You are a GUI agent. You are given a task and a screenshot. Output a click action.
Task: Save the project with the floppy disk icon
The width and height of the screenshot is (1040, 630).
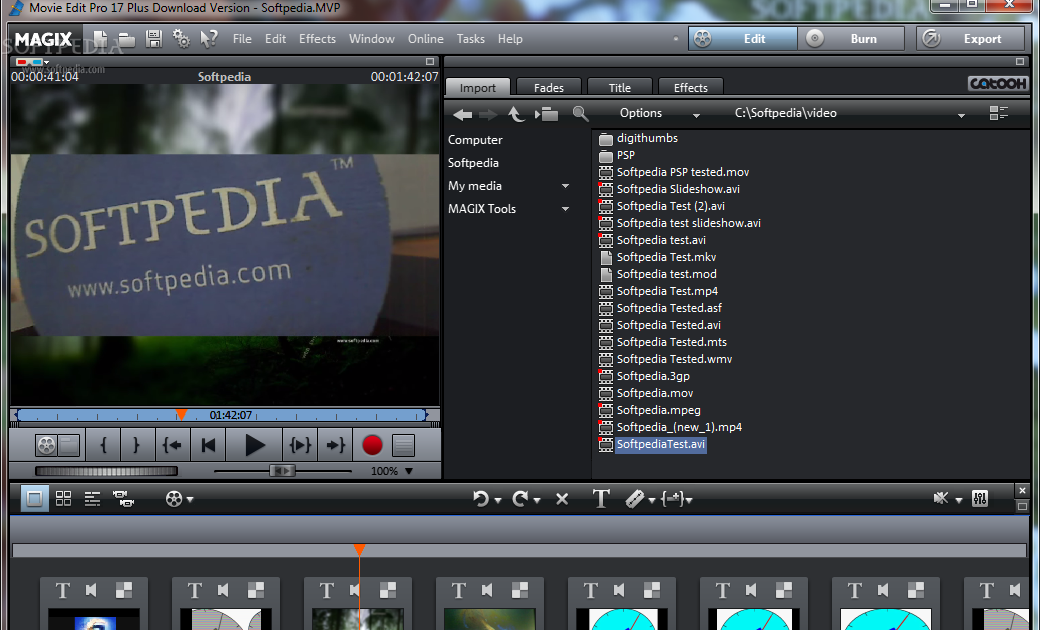(154, 39)
